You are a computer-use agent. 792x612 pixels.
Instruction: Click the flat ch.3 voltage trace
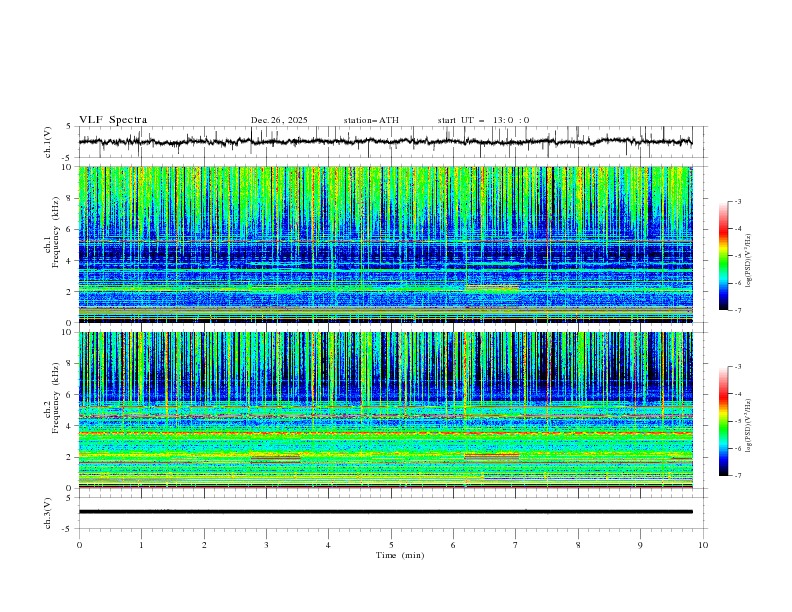[385, 512]
